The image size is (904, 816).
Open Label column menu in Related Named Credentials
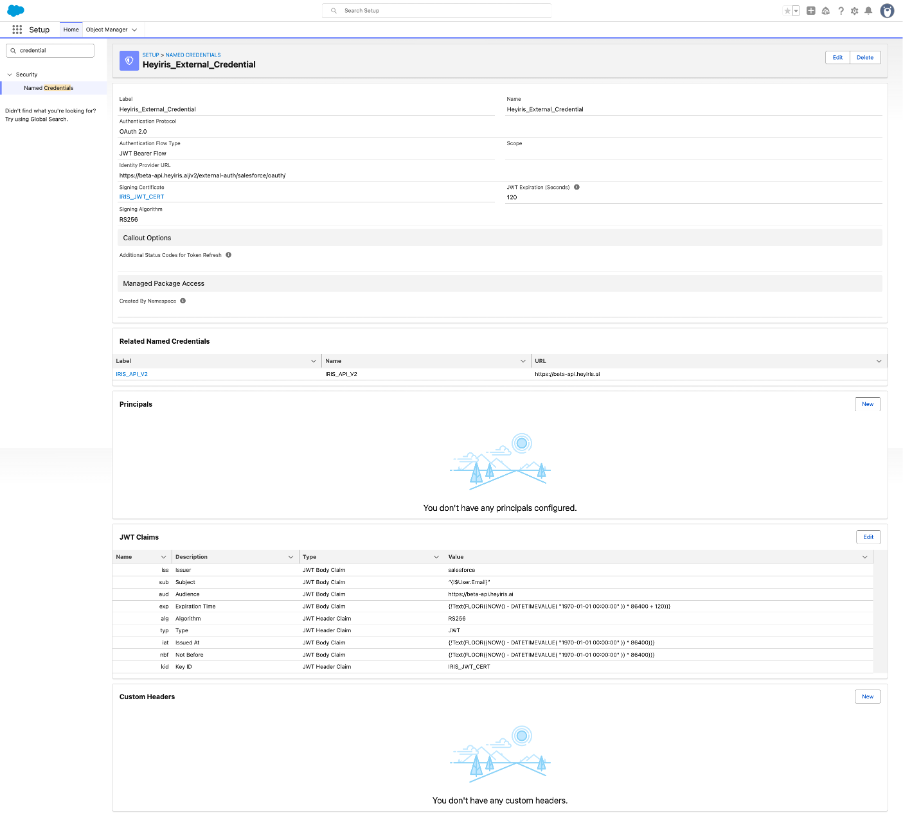313,361
